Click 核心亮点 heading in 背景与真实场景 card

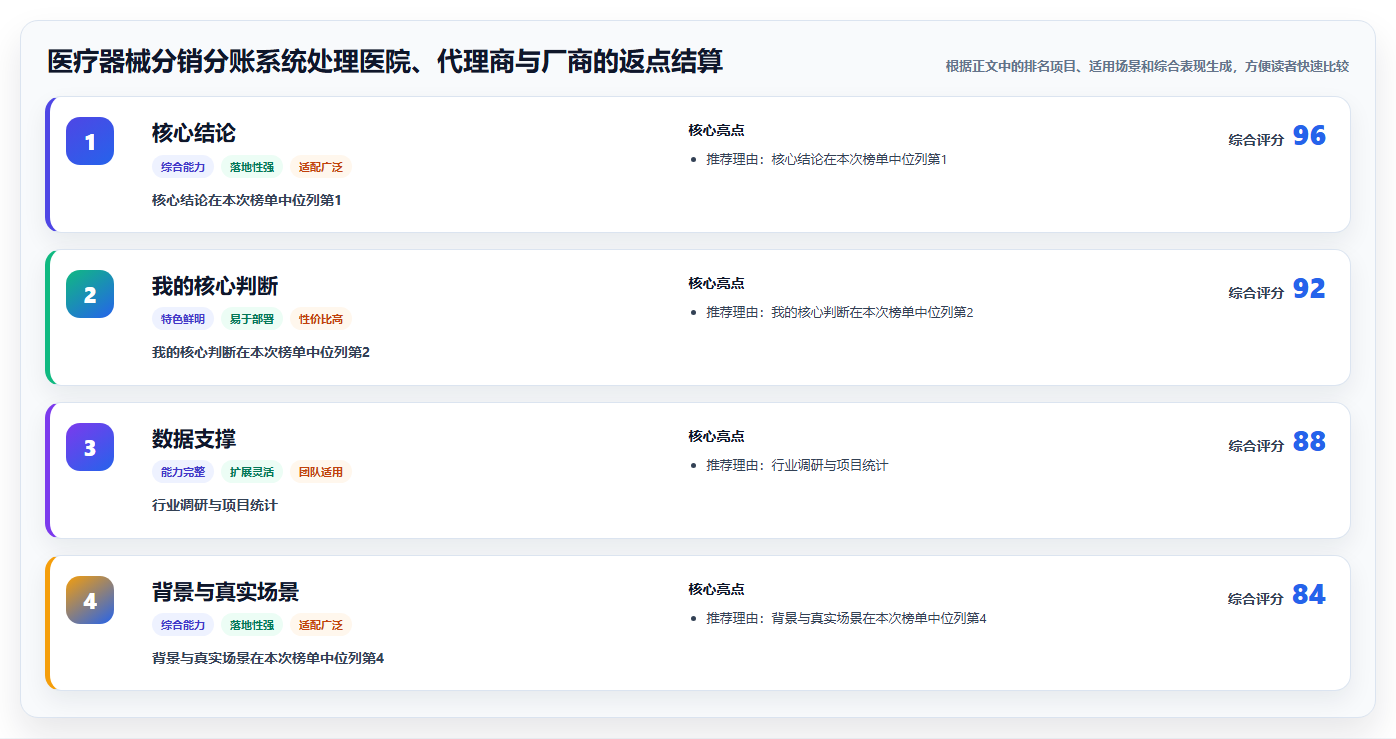click(x=716, y=589)
